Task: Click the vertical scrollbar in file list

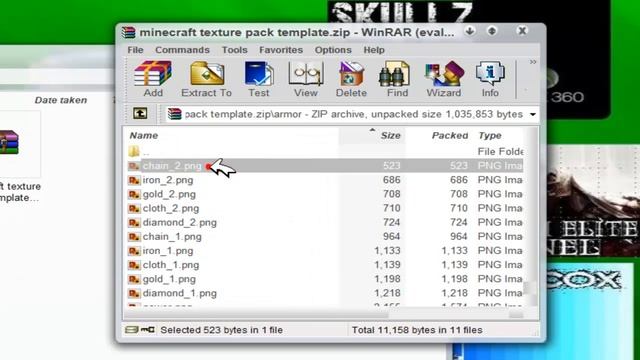Action: click(530, 216)
